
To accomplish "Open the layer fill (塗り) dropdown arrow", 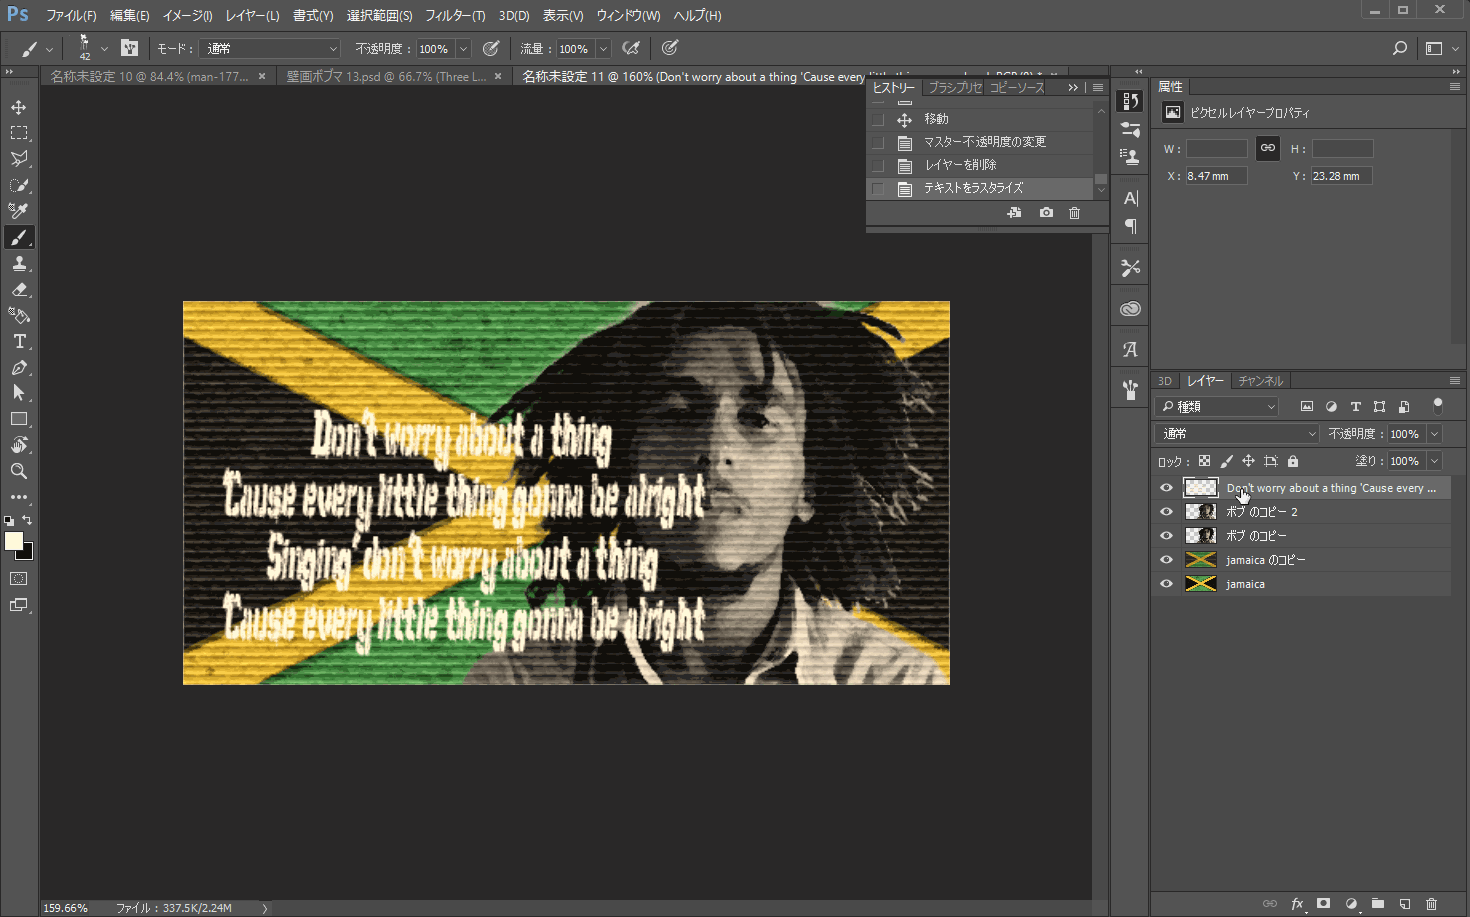I will (1434, 461).
